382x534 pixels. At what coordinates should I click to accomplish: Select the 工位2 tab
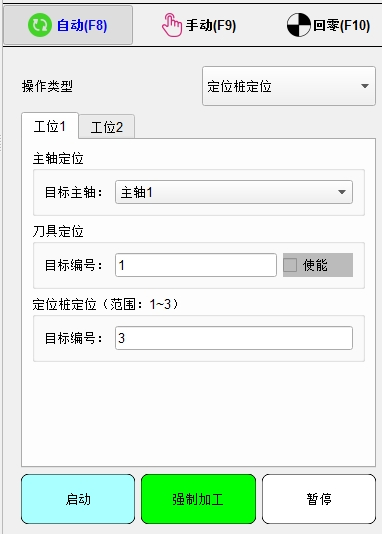point(107,127)
